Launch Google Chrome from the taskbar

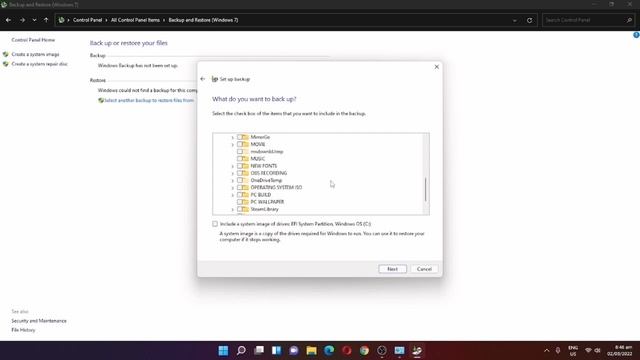coord(364,351)
